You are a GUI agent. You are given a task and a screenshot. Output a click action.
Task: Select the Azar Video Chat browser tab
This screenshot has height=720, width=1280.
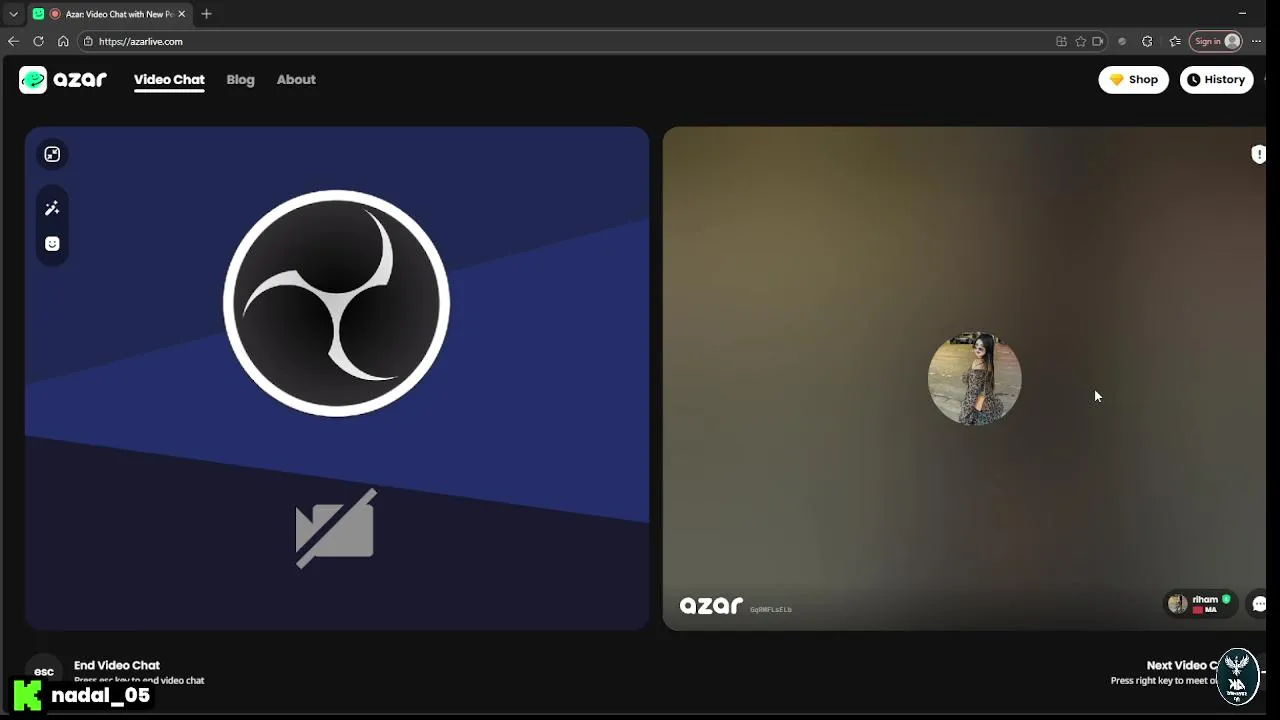(110, 14)
